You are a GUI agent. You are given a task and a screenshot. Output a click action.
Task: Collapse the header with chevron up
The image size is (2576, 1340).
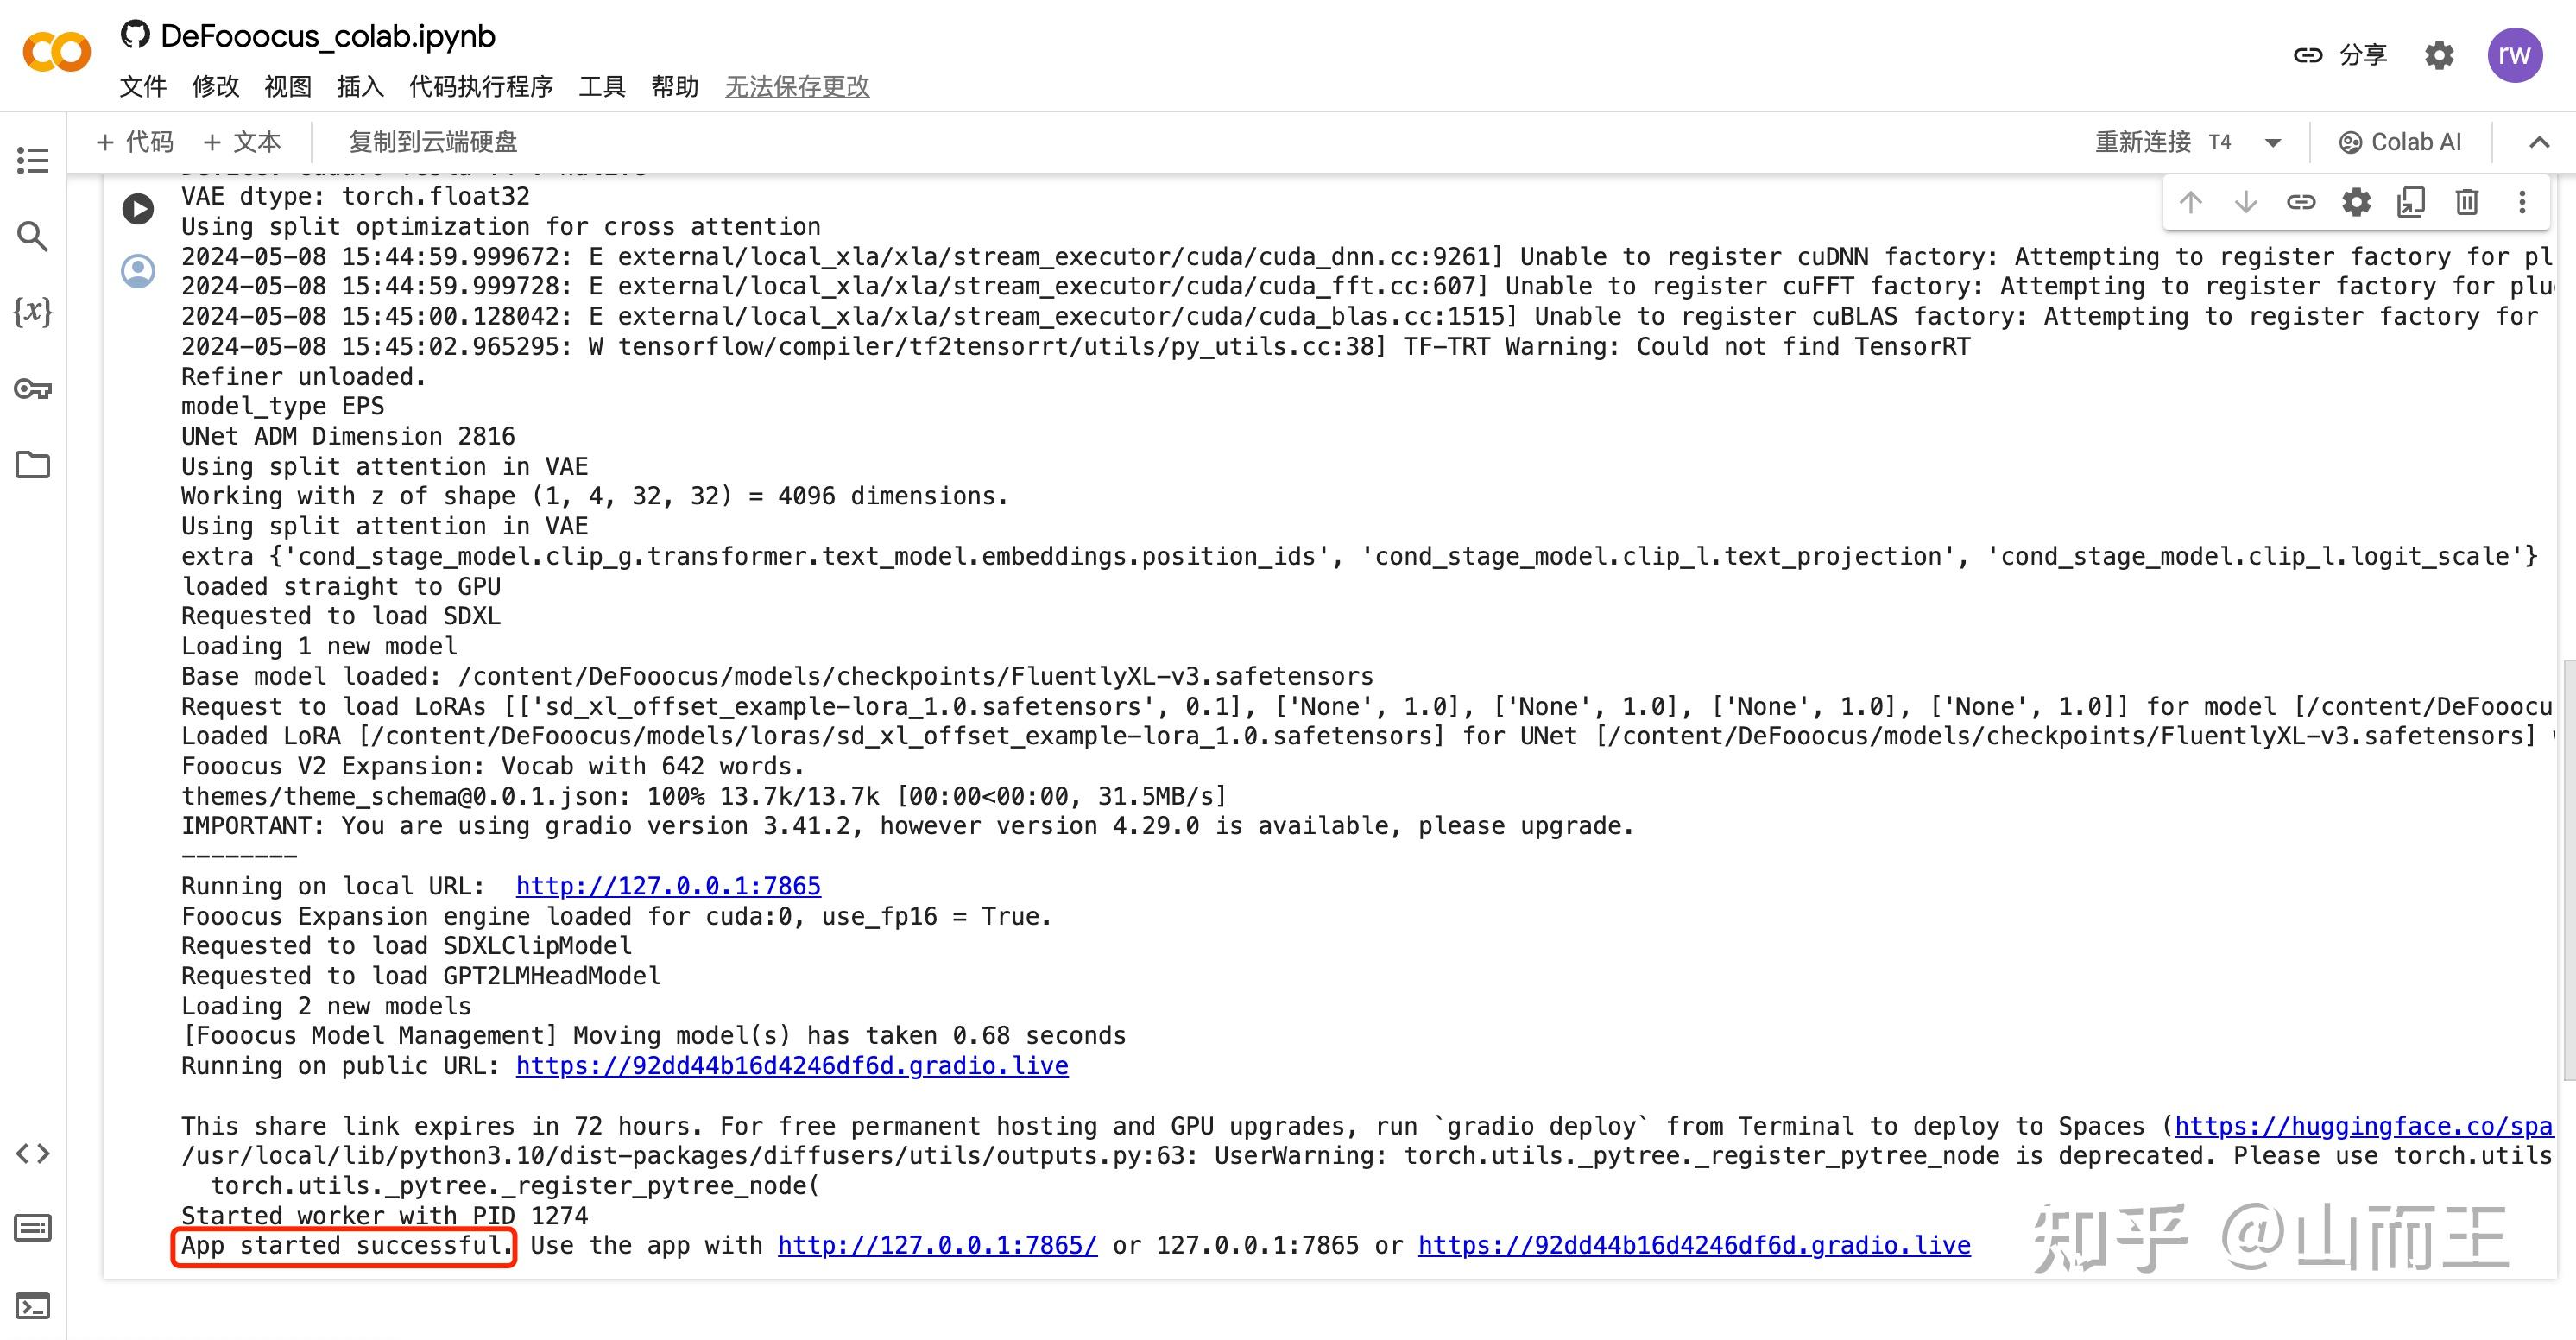(x=2539, y=142)
